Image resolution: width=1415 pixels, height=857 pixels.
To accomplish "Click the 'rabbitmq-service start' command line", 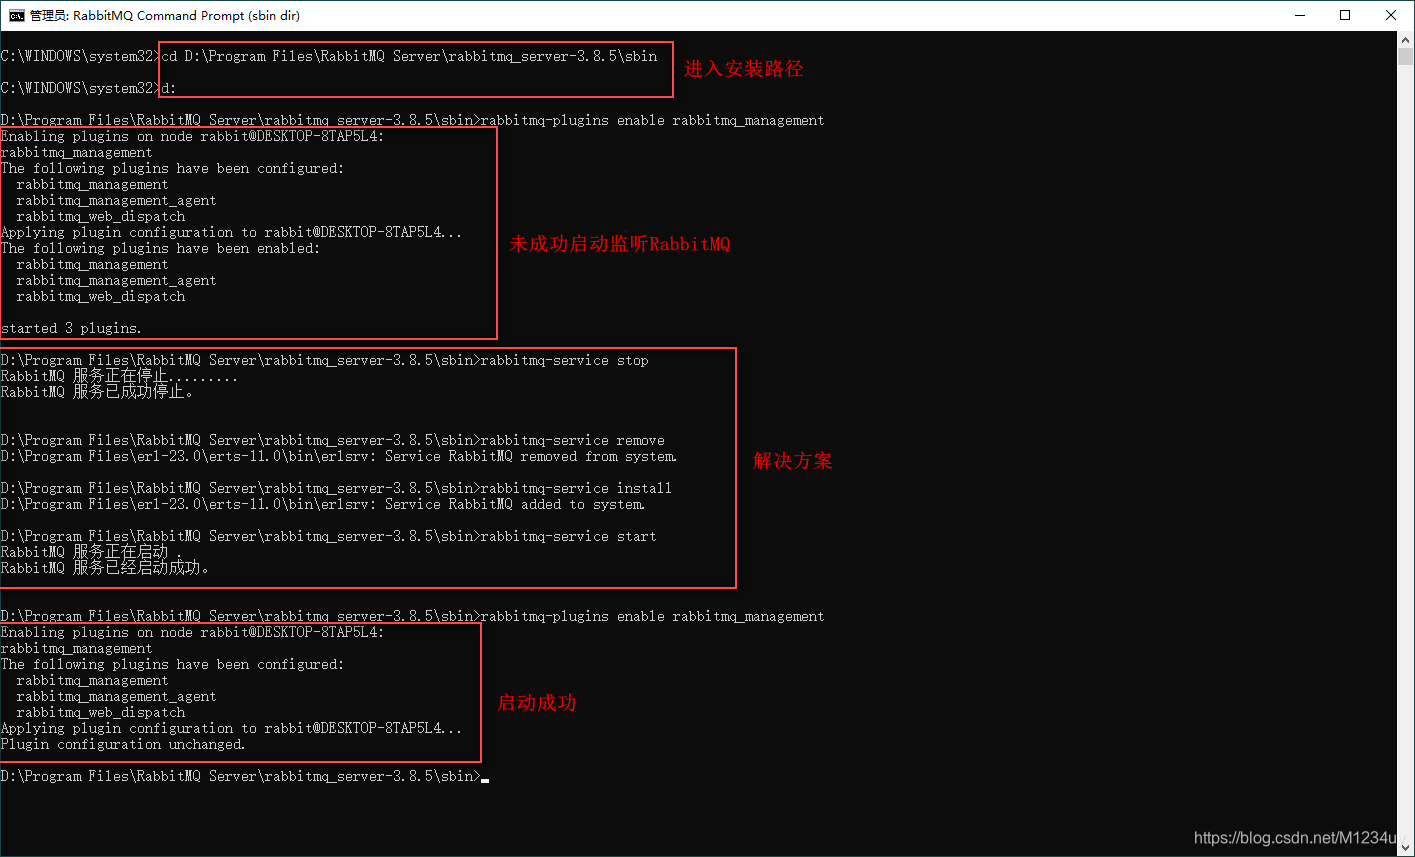I will [329, 536].
